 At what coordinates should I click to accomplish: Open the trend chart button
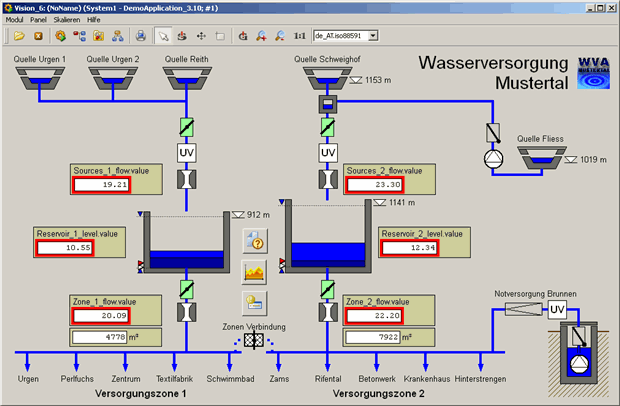pyautogui.click(x=254, y=272)
